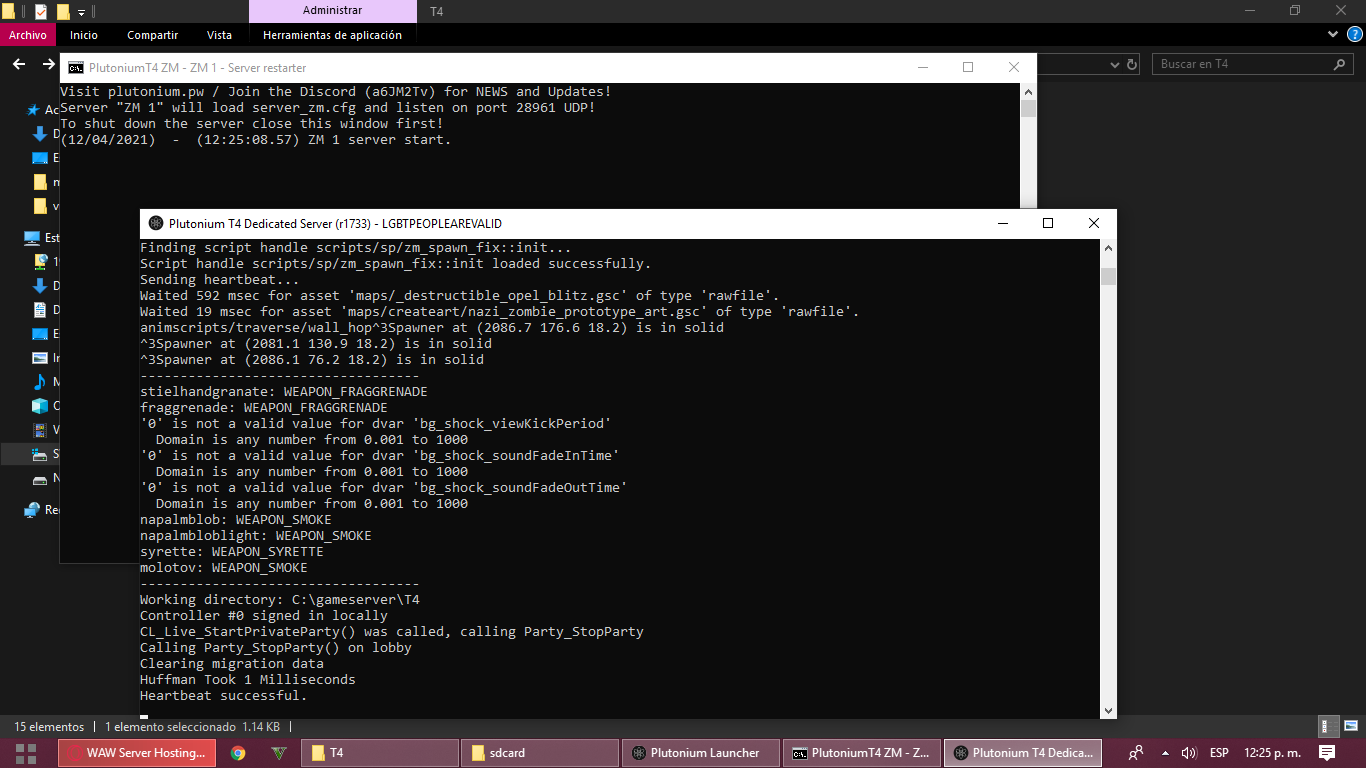Switch to PlutoniumT4 ZM taskbar button

[862, 753]
